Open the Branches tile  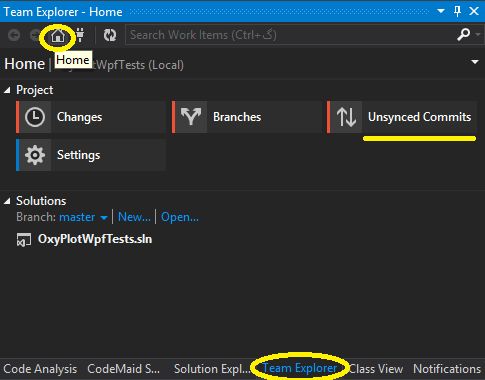pos(247,117)
